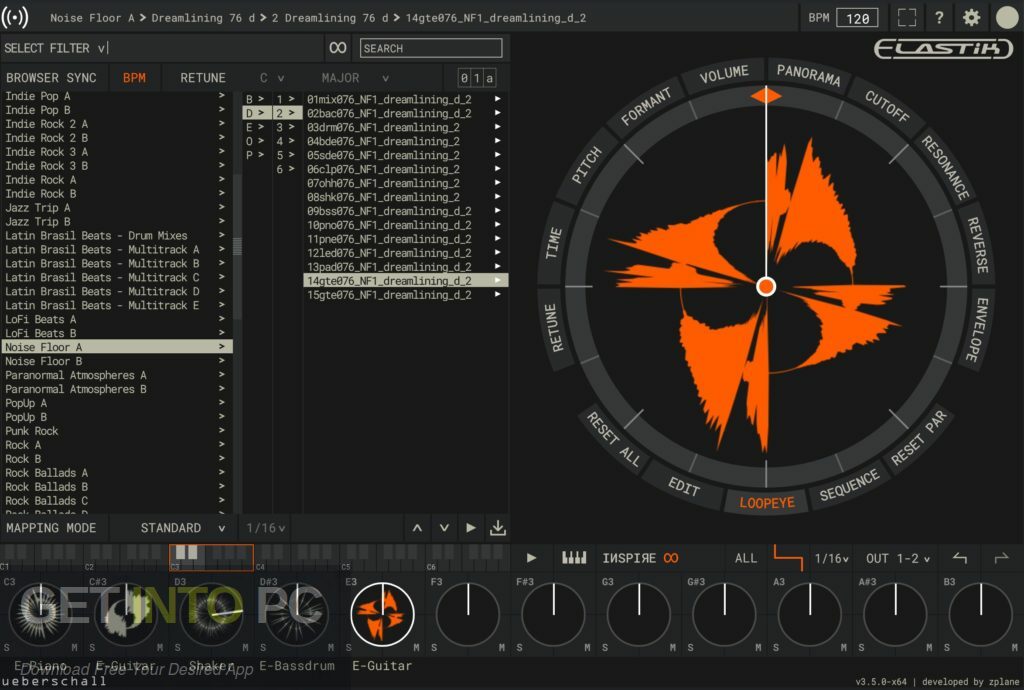1024x690 pixels.
Task: Solo the G3 pad
Action: 605,648
